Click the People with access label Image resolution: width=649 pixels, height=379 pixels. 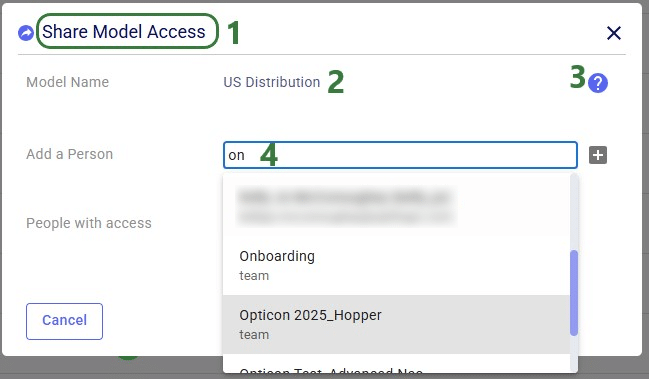[89, 223]
